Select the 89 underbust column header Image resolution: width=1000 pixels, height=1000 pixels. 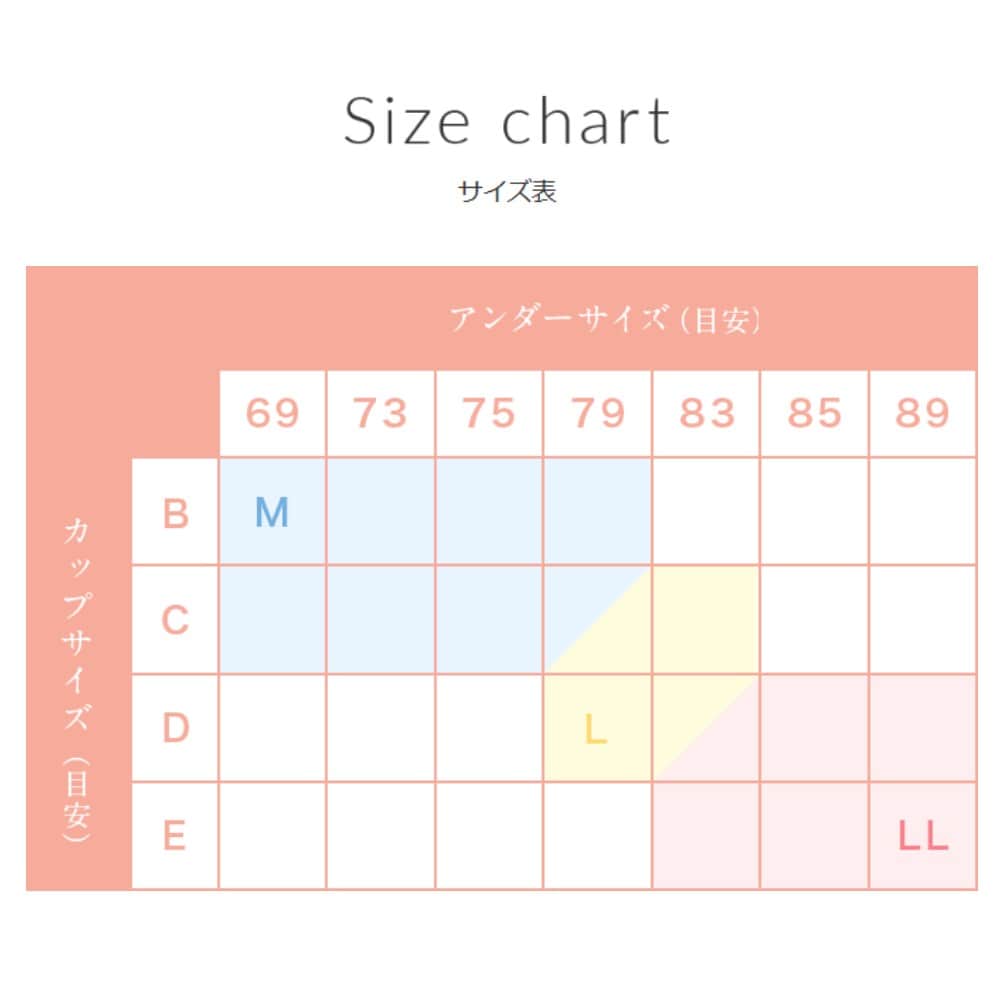point(922,413)
